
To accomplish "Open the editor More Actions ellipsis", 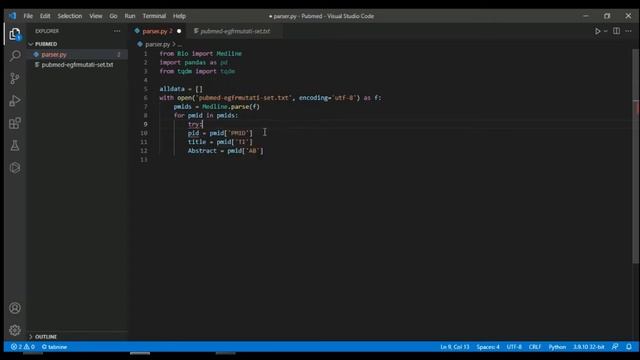I will [x=629, y=31].
